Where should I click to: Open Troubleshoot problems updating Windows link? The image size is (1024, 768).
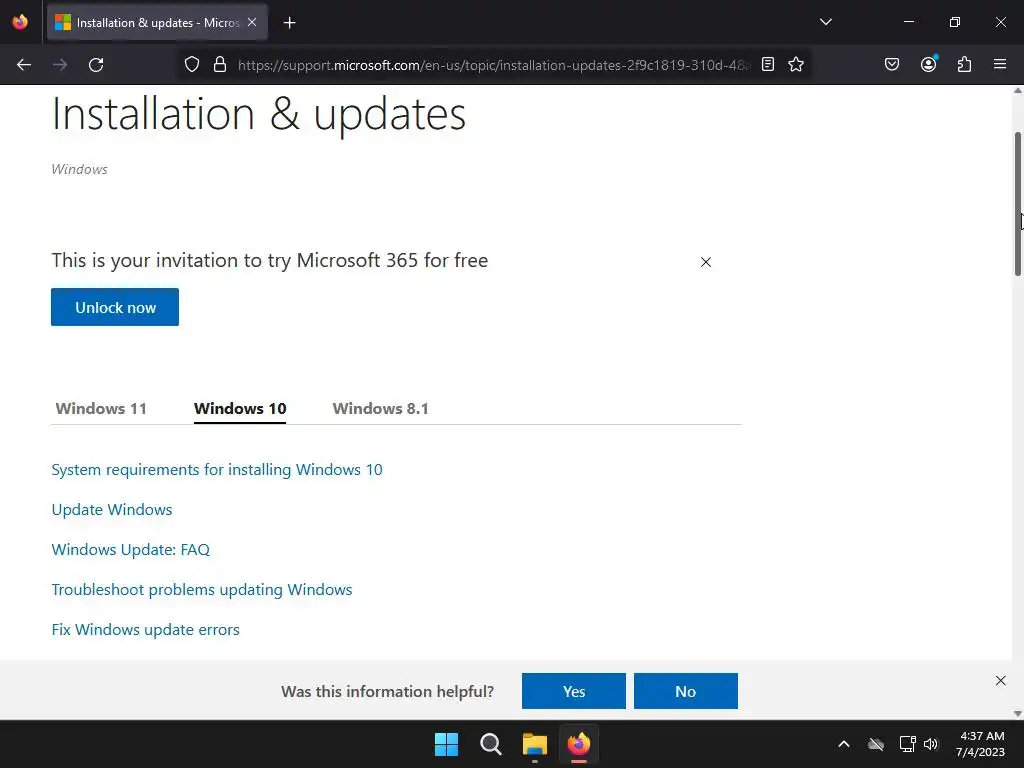click(202, 590)
